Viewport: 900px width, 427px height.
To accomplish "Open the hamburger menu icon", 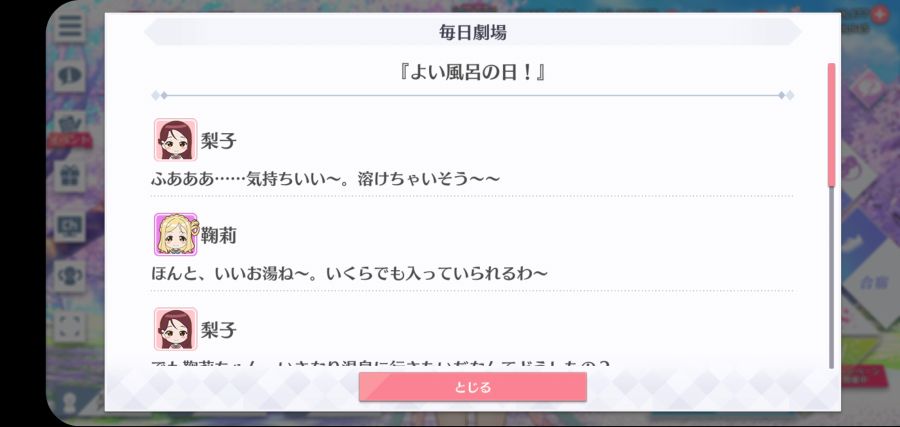I will (x=71, y=25).
